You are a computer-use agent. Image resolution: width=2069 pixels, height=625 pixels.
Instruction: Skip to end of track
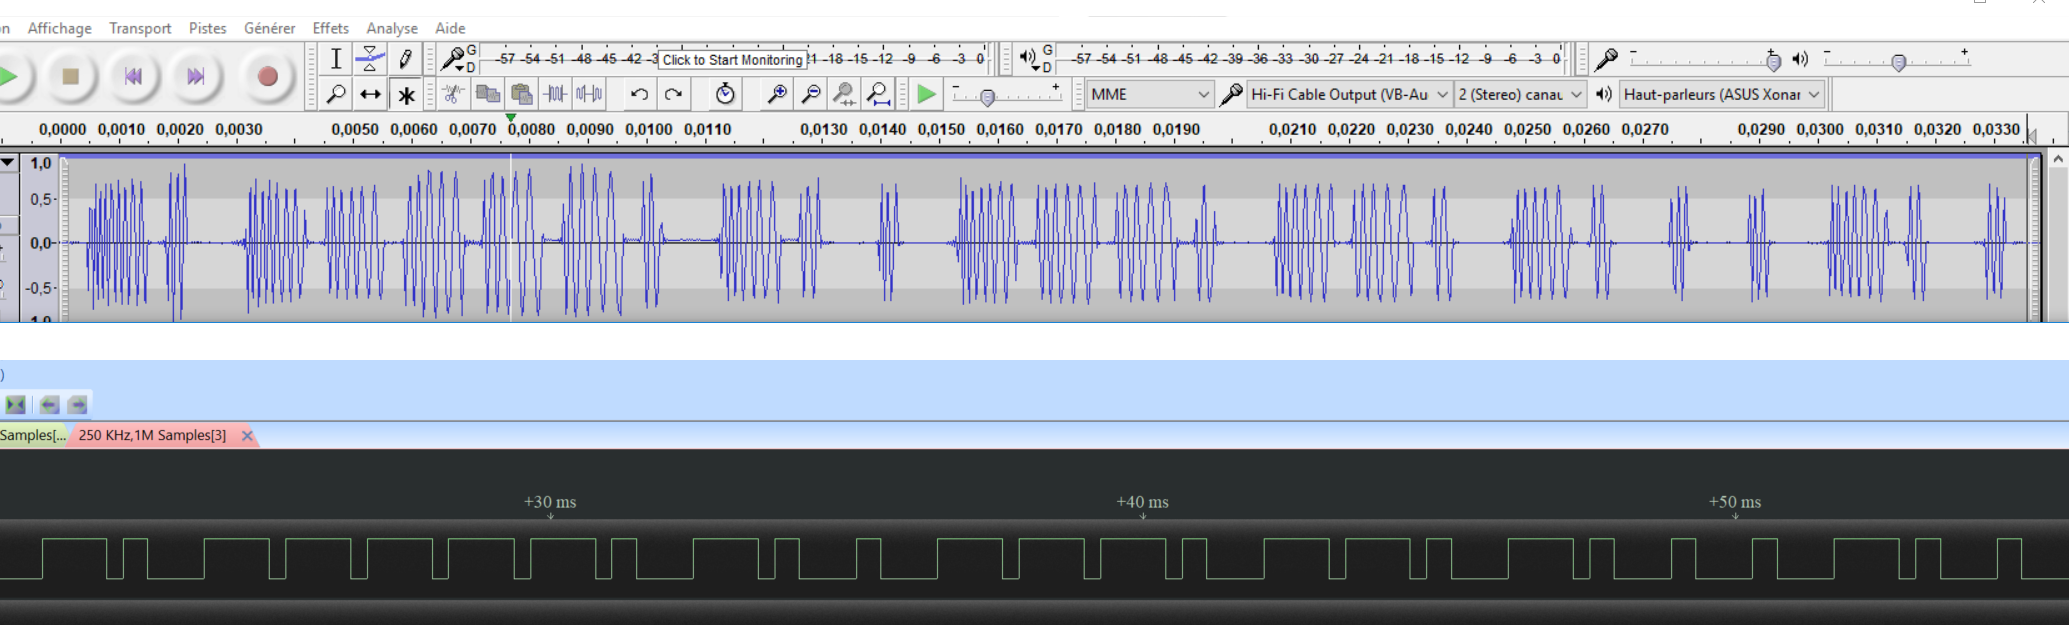[x=195, y=76]
